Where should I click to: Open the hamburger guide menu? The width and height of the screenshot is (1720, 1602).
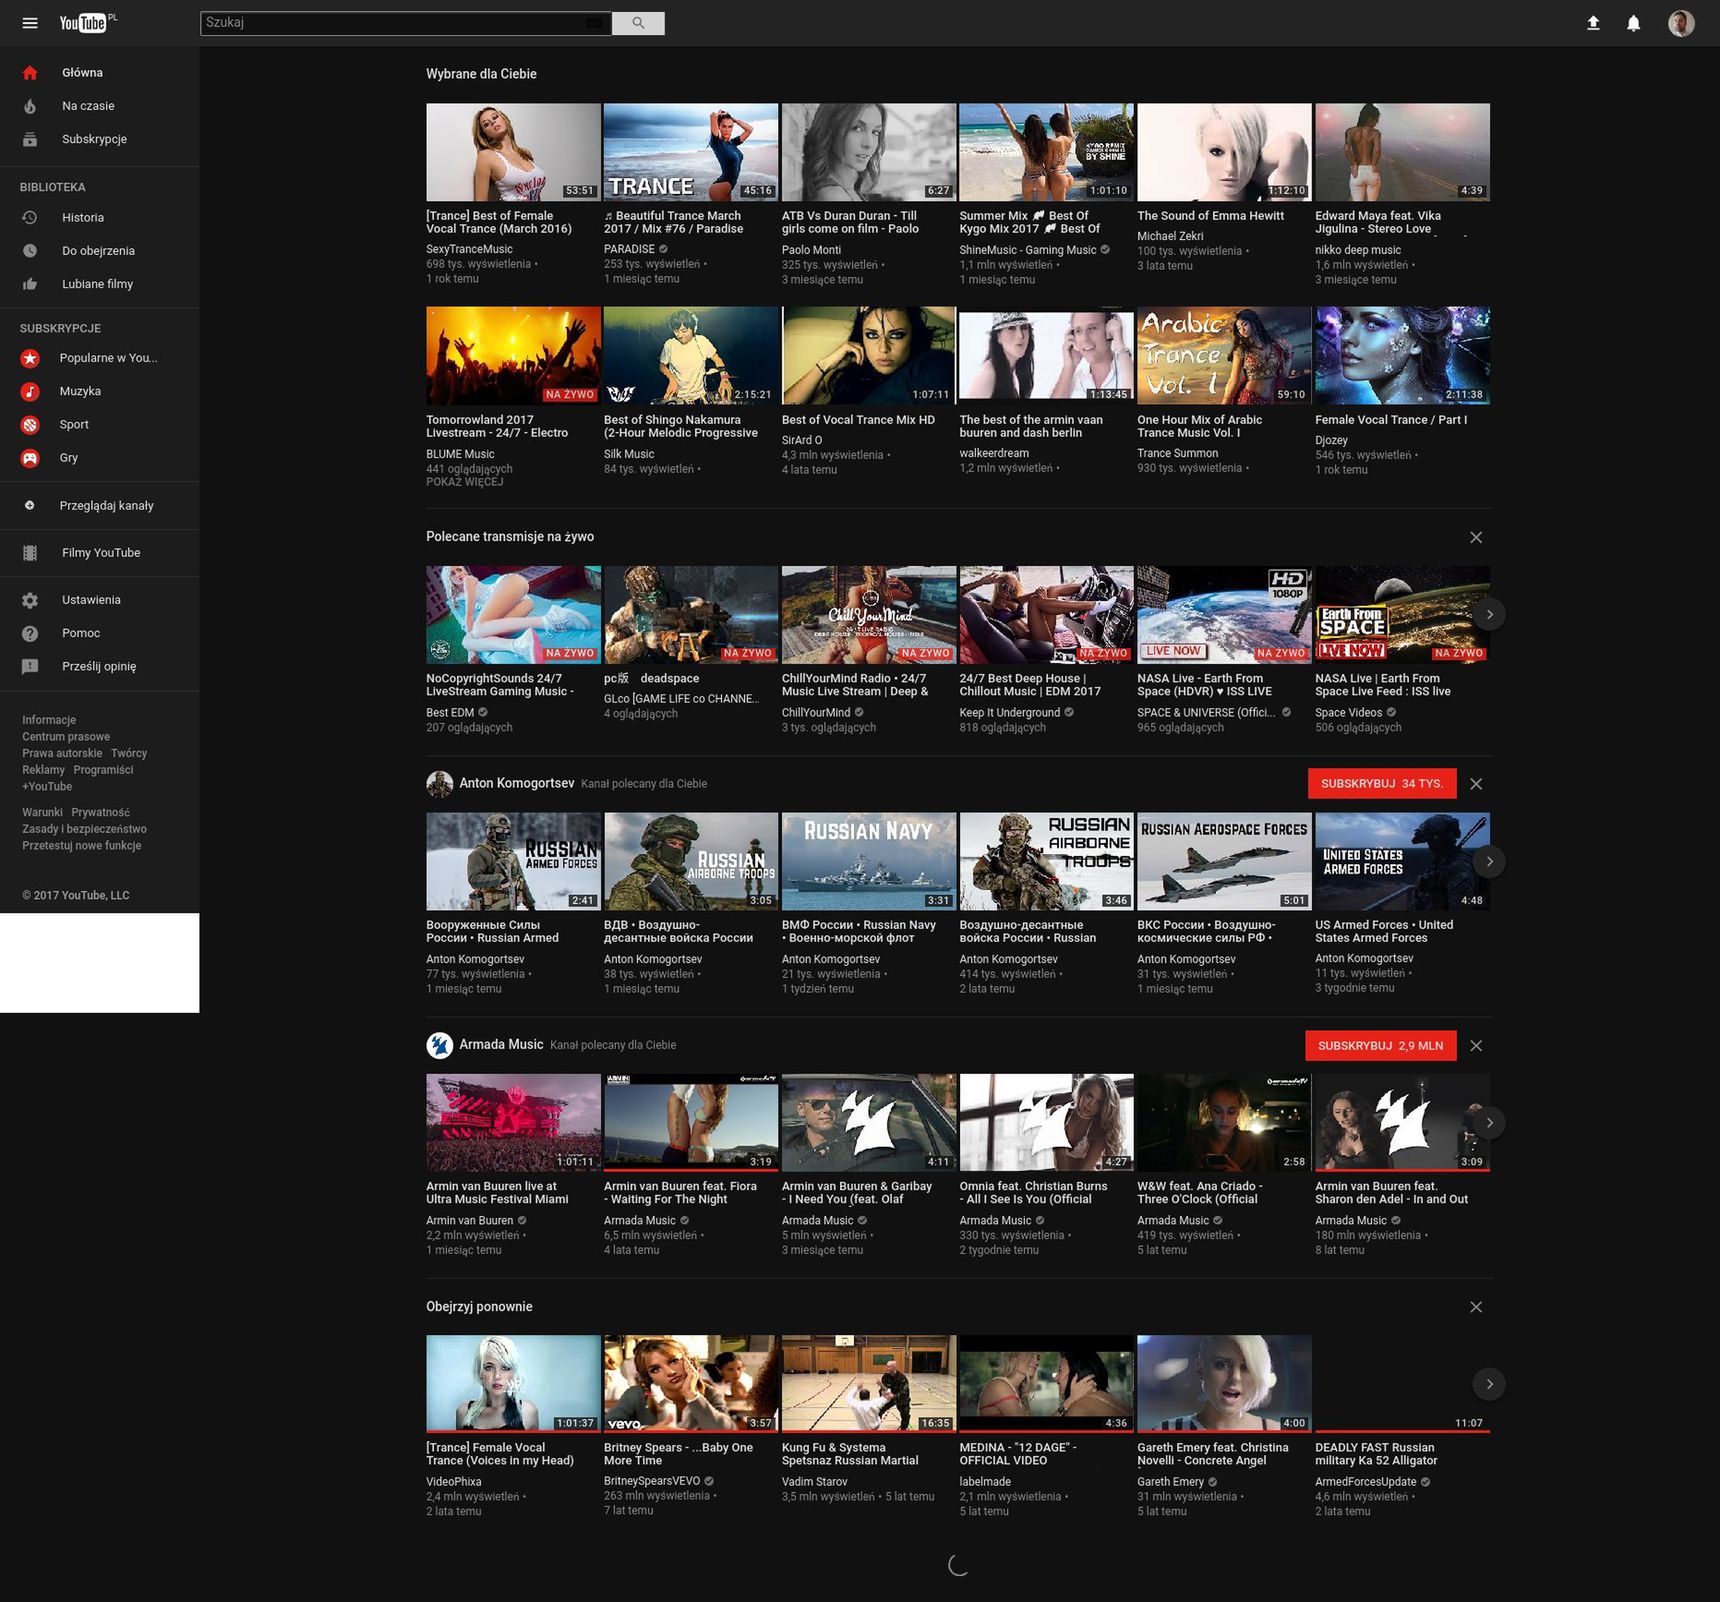point(30,23)
